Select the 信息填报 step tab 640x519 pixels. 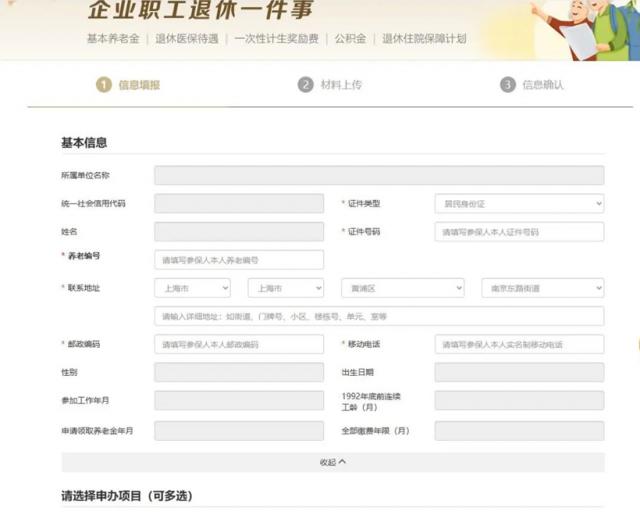click(139, 85)
